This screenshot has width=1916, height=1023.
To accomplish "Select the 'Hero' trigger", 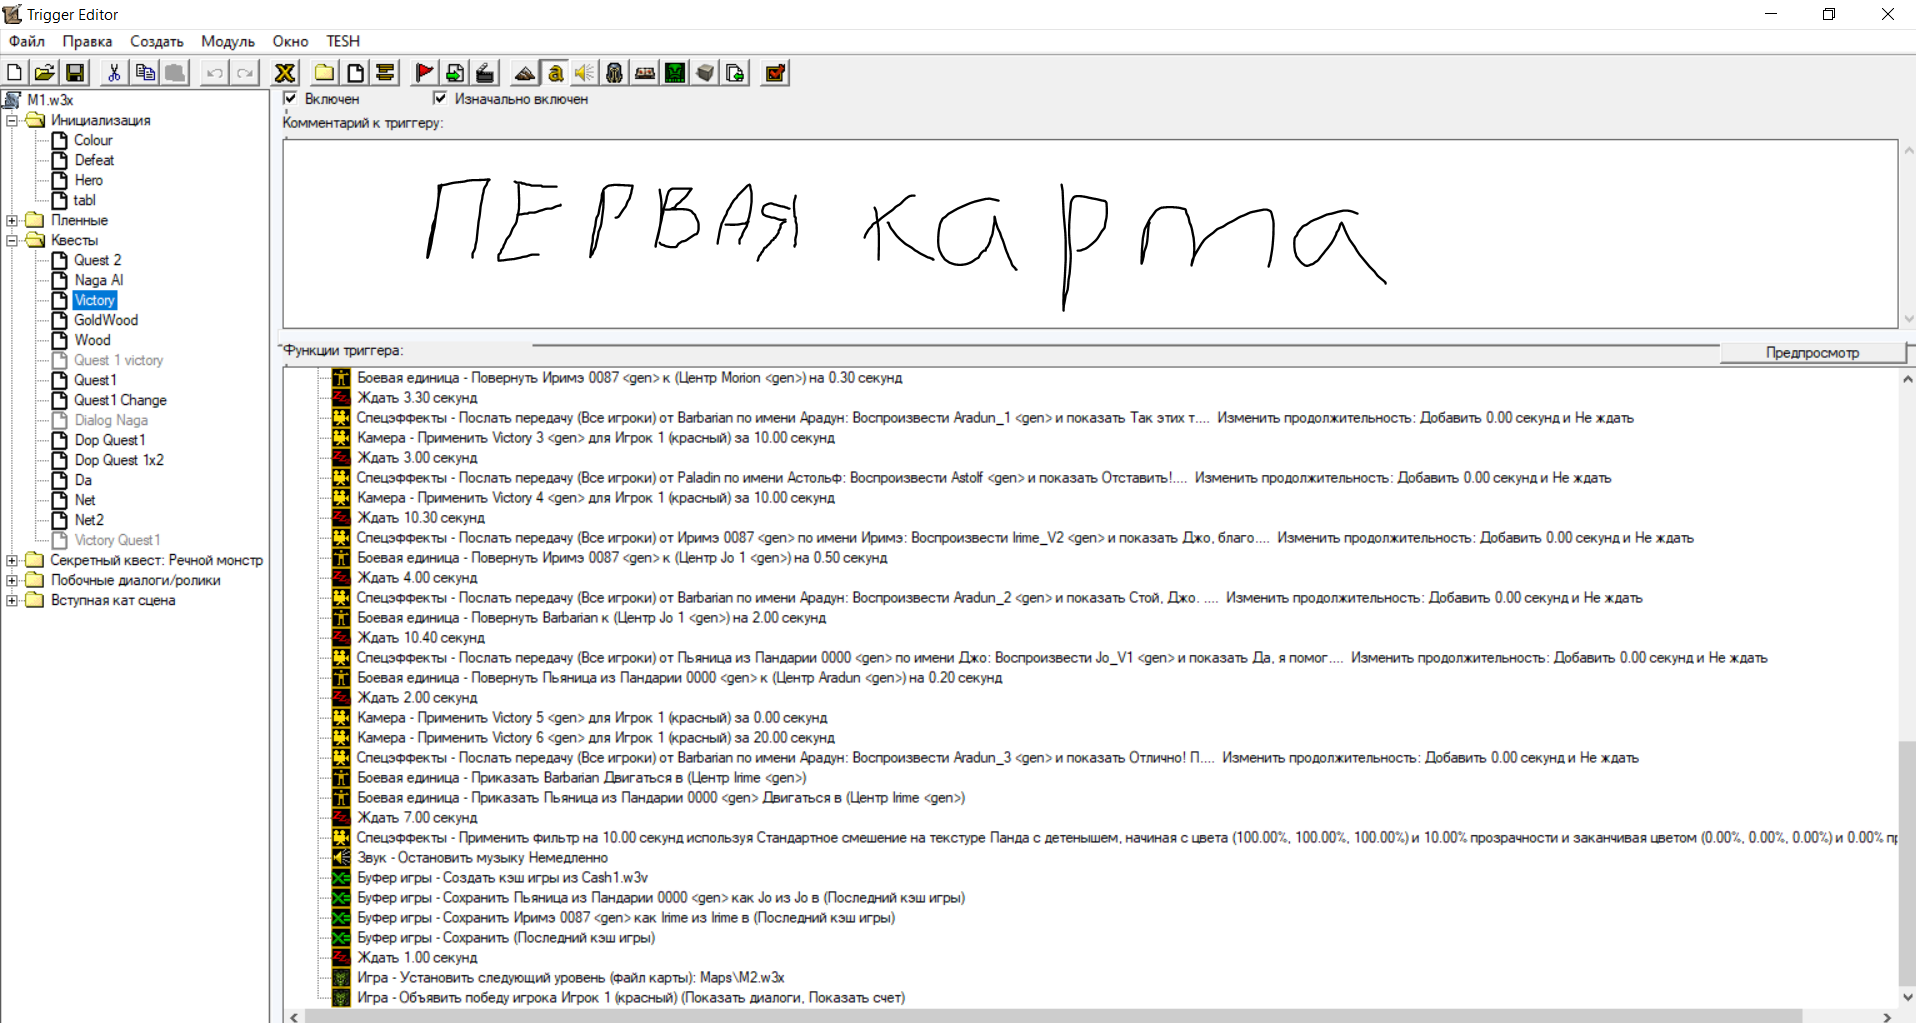I will click(88, 180).
